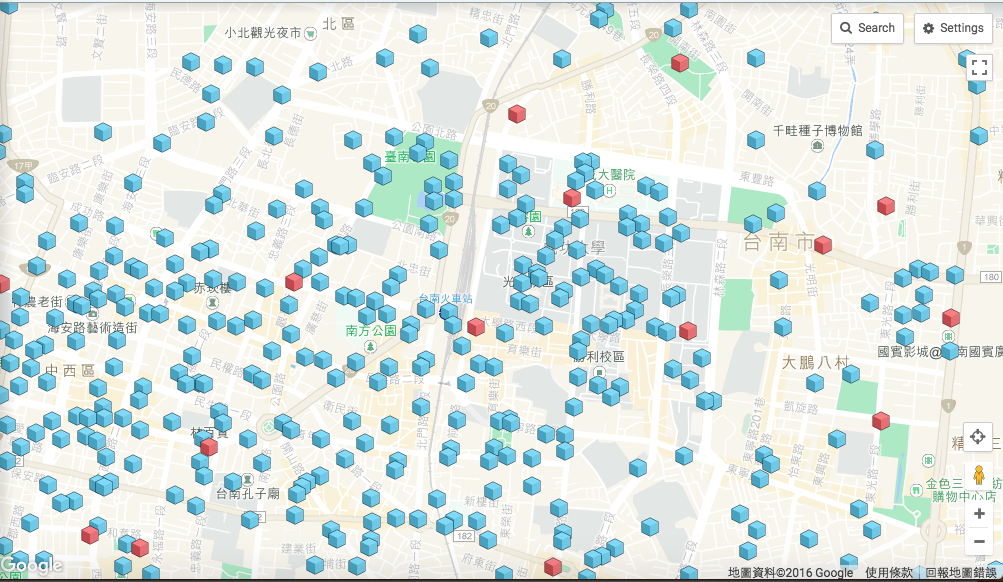
Task: Click the Street View pegman icon
Action: click(978, 476)
